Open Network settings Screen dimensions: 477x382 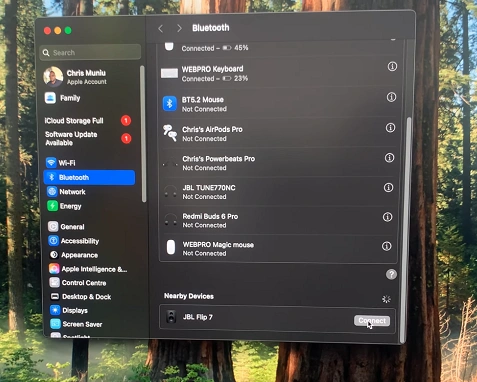[x=66, y=192]
